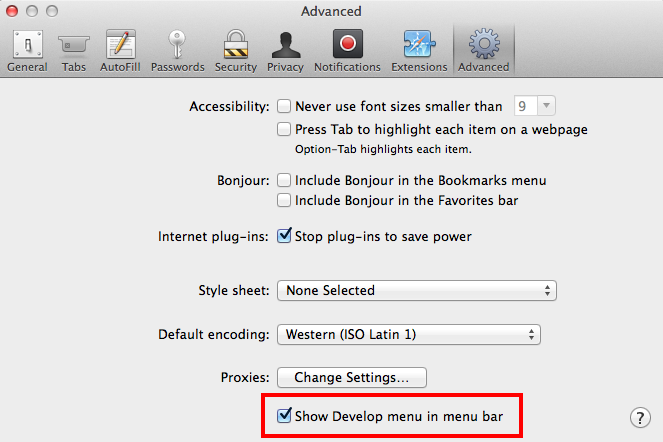Image resolution: width=663 pixels, height=442 pixels.
Task: Open the AutoFill preferences pane
Action: [121, 50]
